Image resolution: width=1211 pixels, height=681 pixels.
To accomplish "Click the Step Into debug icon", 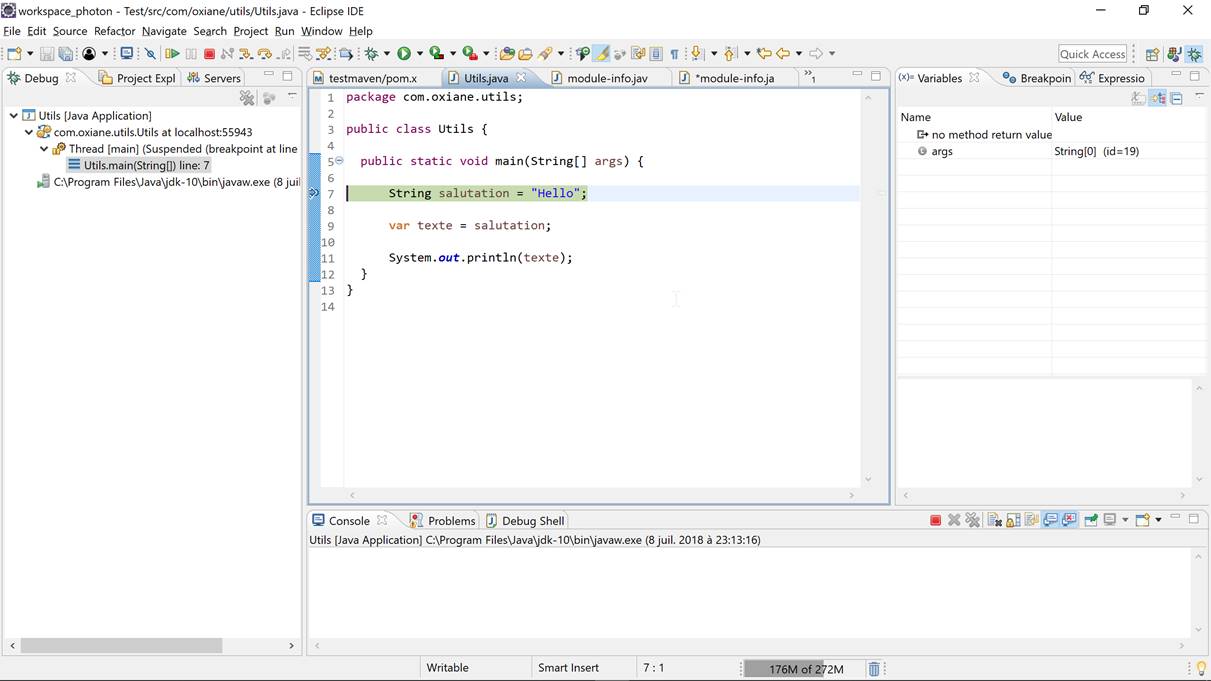I will pos(246,54).
